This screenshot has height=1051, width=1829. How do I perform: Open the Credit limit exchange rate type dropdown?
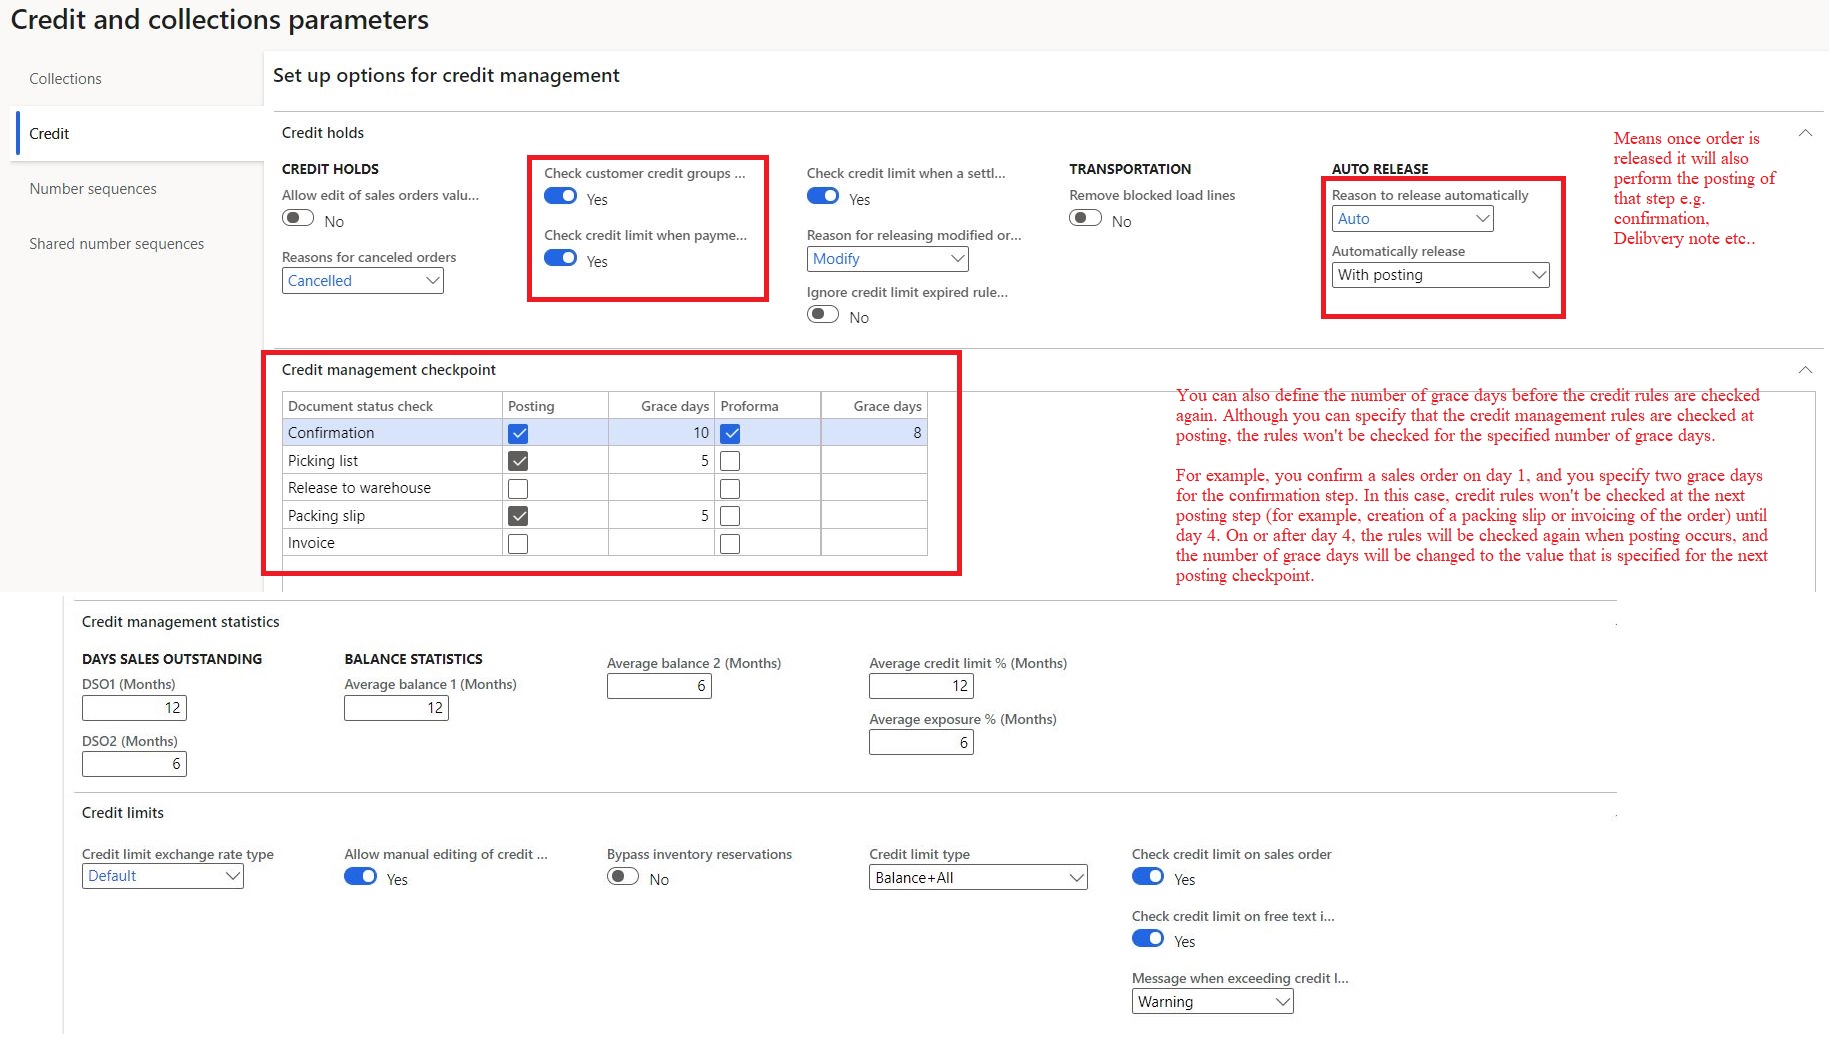pos(232,875)
